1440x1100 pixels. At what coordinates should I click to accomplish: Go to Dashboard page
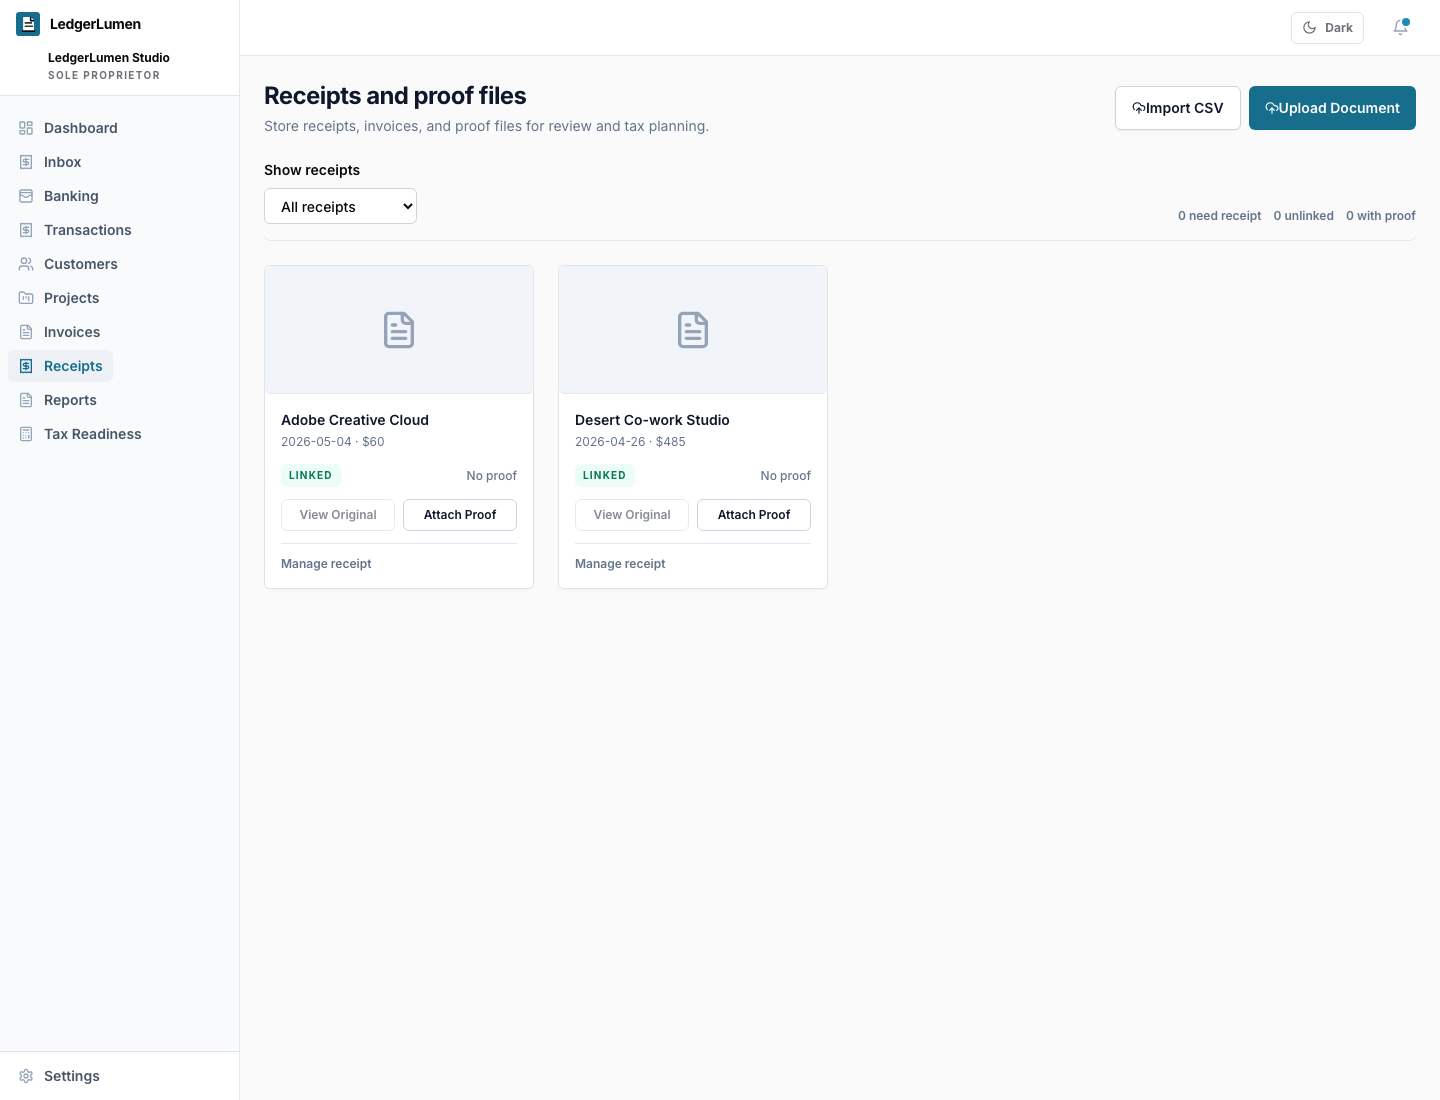(x=68, y=128)
